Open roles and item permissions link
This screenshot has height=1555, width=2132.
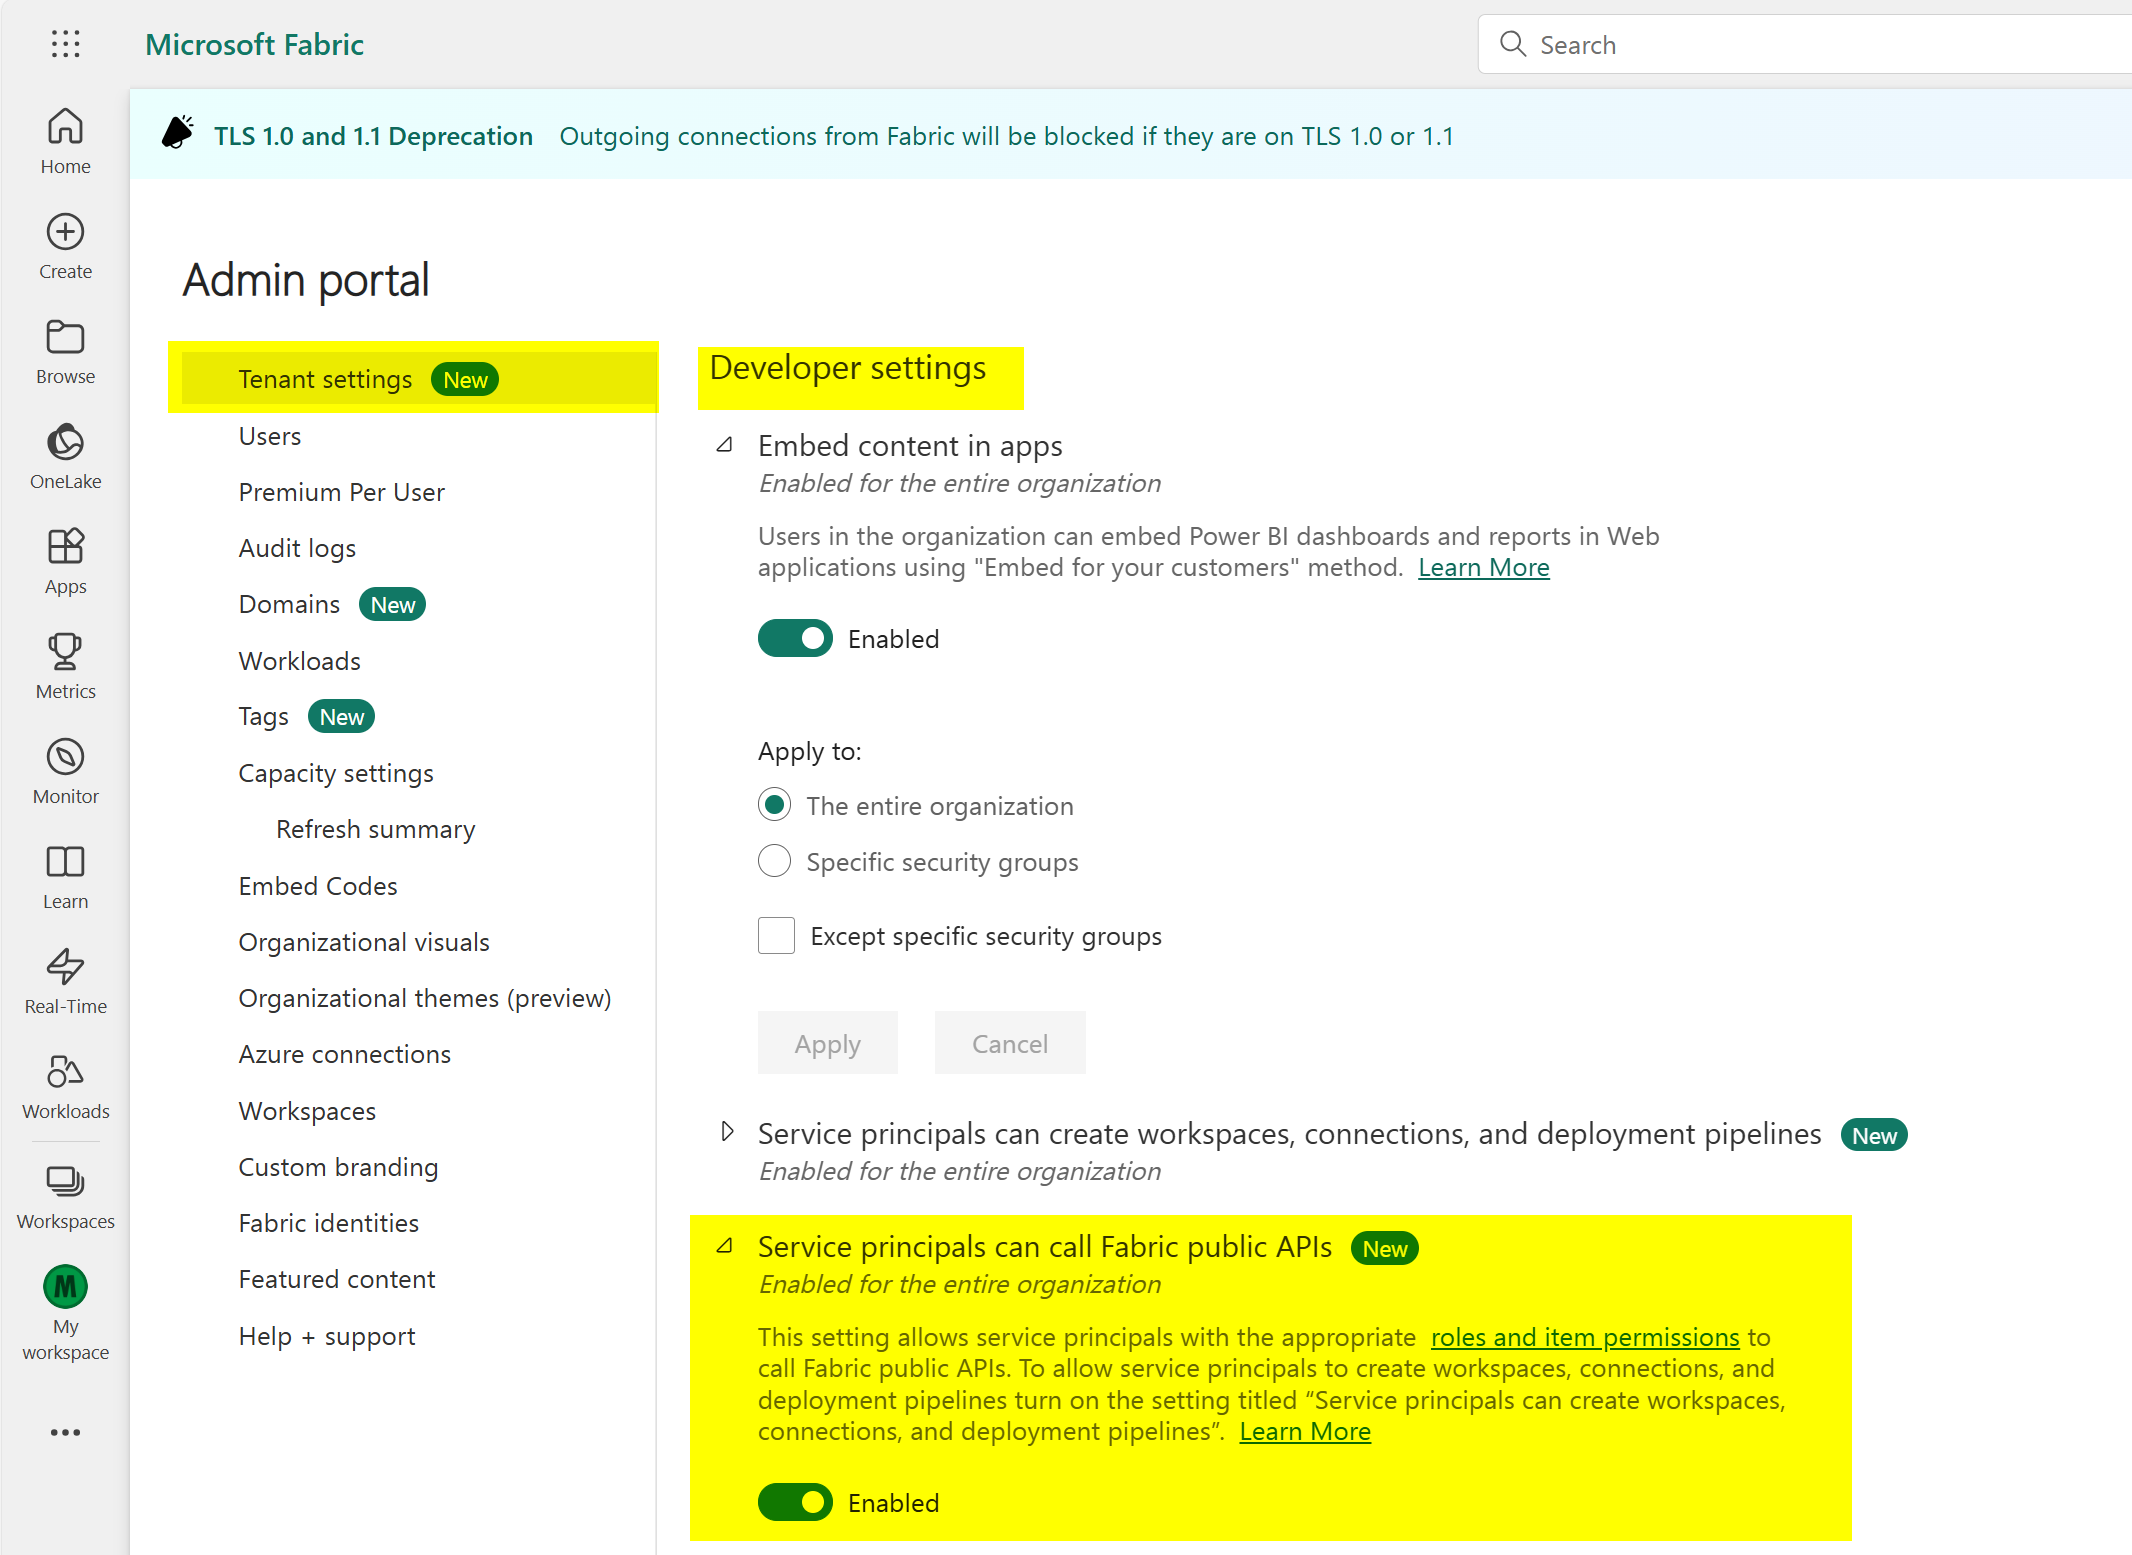1586,1337
